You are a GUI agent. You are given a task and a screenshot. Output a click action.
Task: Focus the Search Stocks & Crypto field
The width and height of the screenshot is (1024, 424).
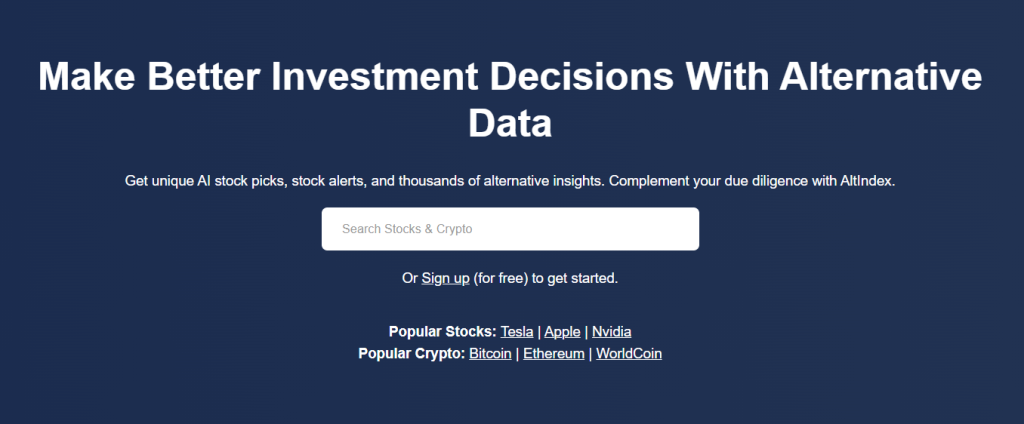510,229
